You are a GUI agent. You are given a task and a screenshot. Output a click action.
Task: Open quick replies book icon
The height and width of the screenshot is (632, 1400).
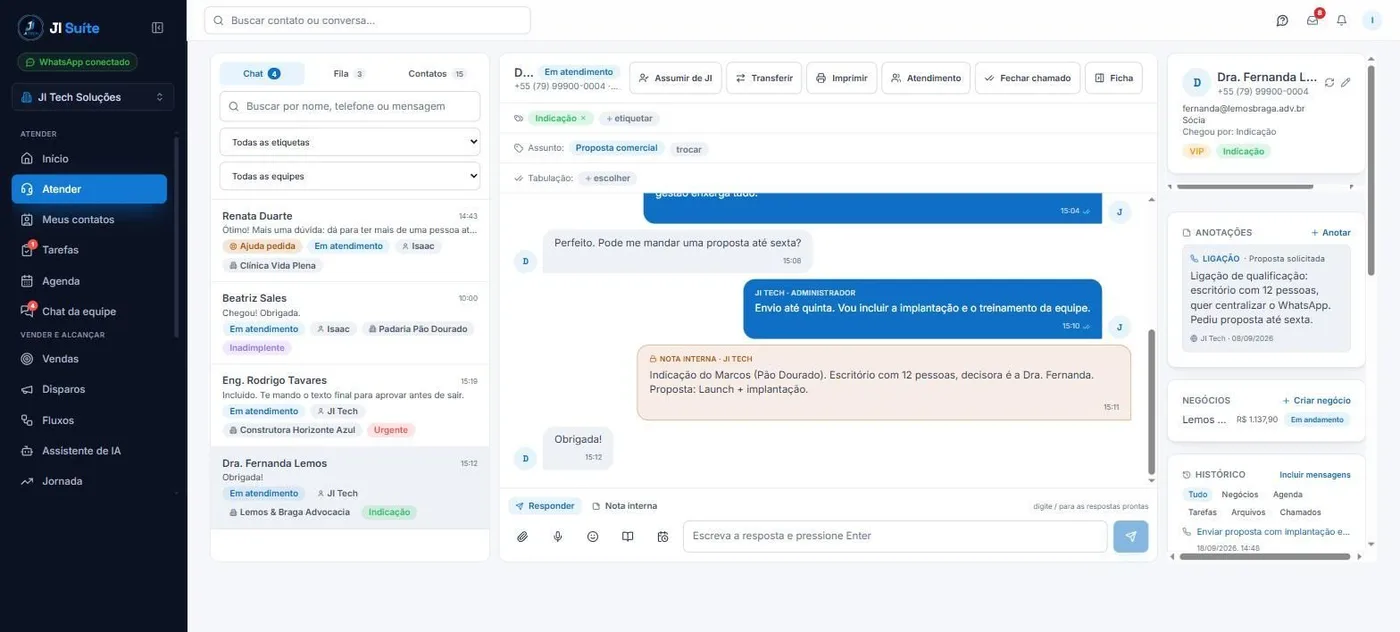click(628, 537)
